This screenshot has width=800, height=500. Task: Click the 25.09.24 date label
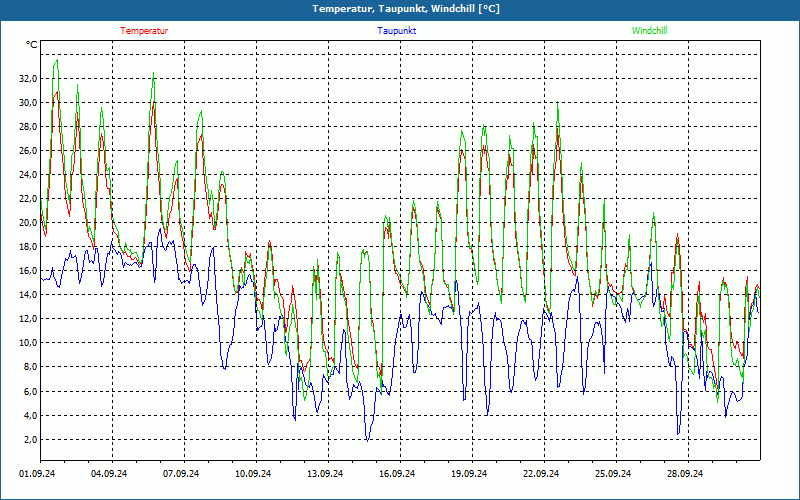click(x=613, y=473)
